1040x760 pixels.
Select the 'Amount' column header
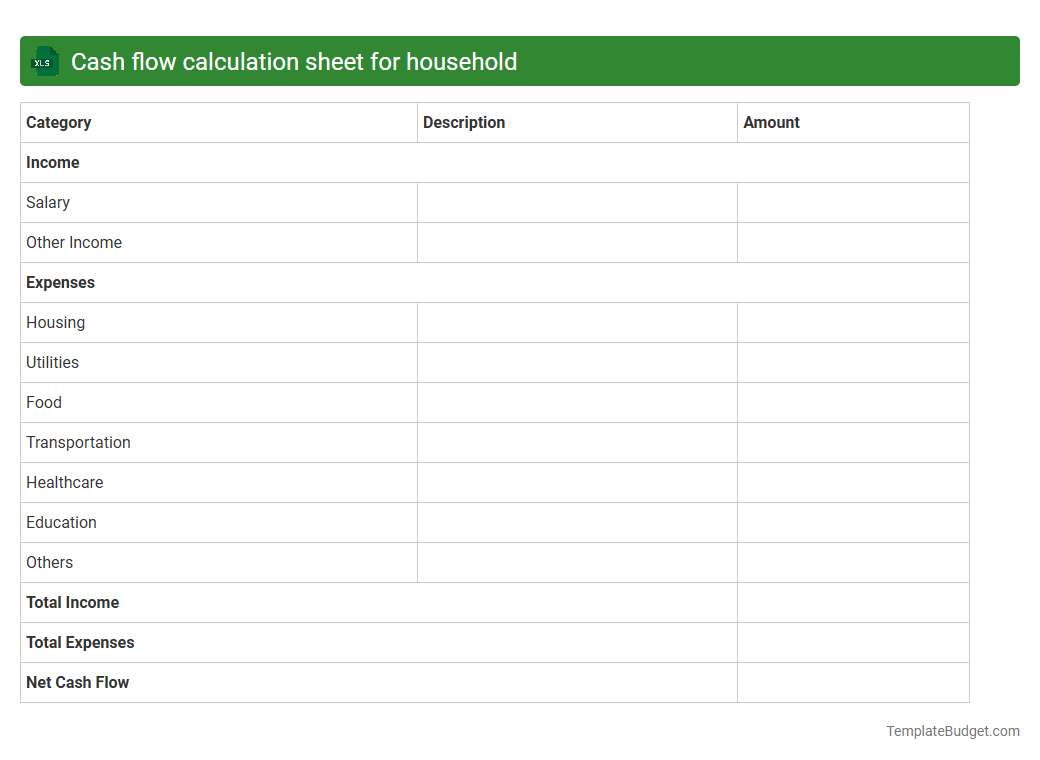[772, 122]
